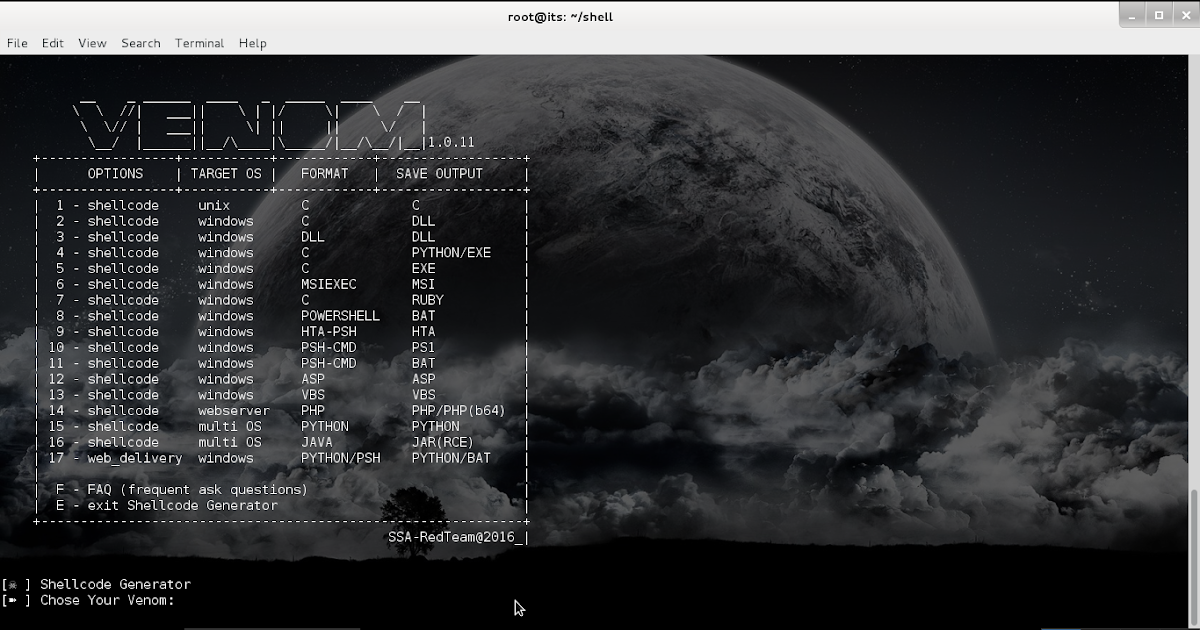The image size is (1200, 630).
Task: Open the Help menu
Action: pyautogui.click(x=252, y=43)
